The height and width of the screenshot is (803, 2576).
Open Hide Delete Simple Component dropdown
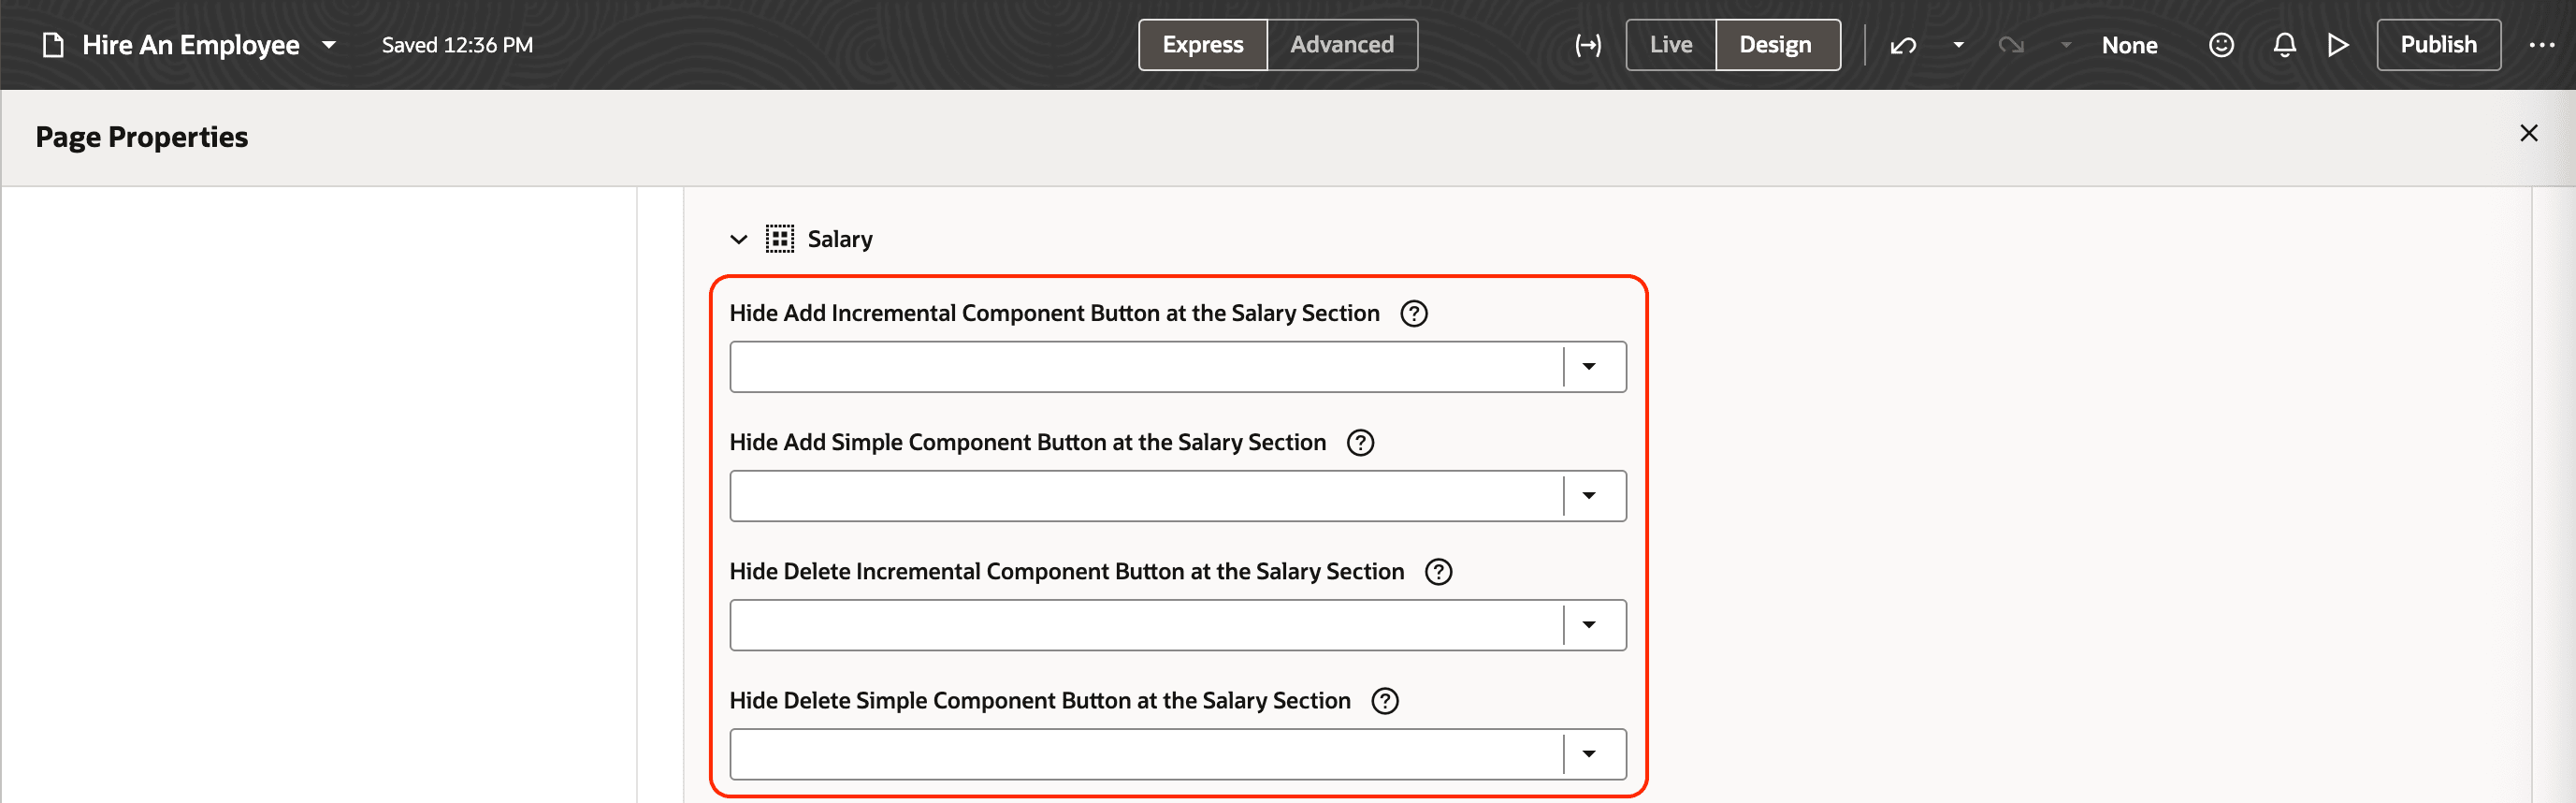pyautogui.click(x=1589, y=754)
